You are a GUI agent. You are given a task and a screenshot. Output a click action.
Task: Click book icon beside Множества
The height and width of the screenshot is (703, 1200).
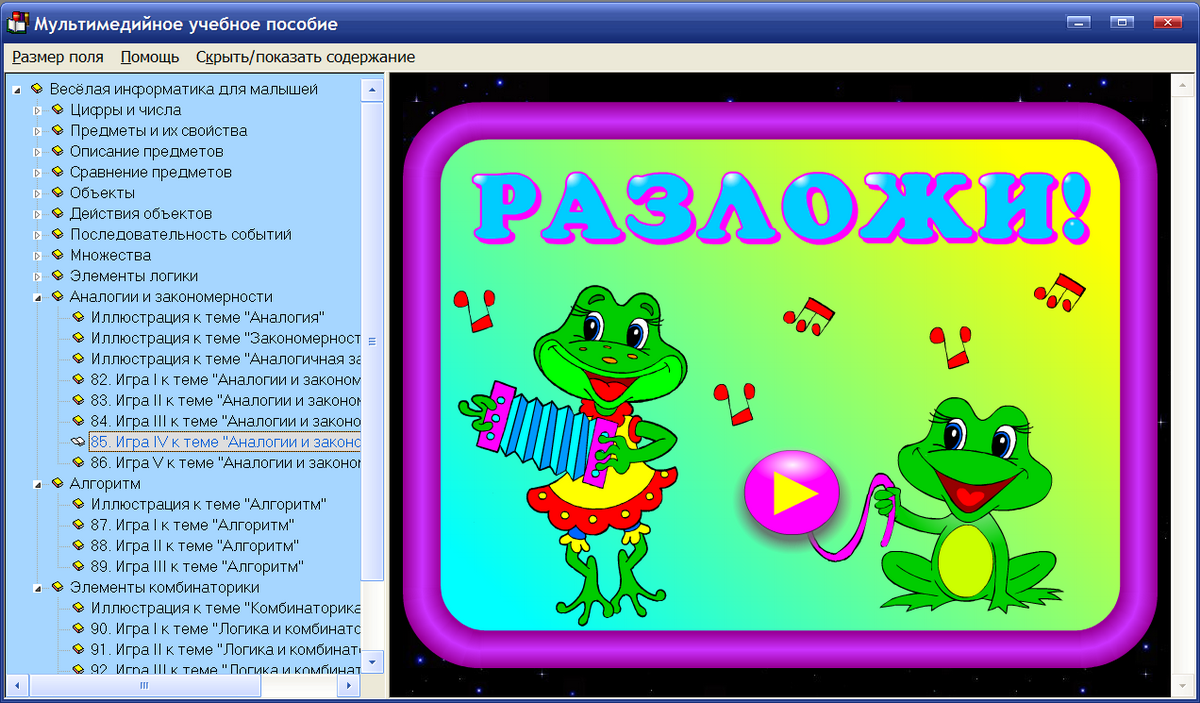tap(57, 255)
